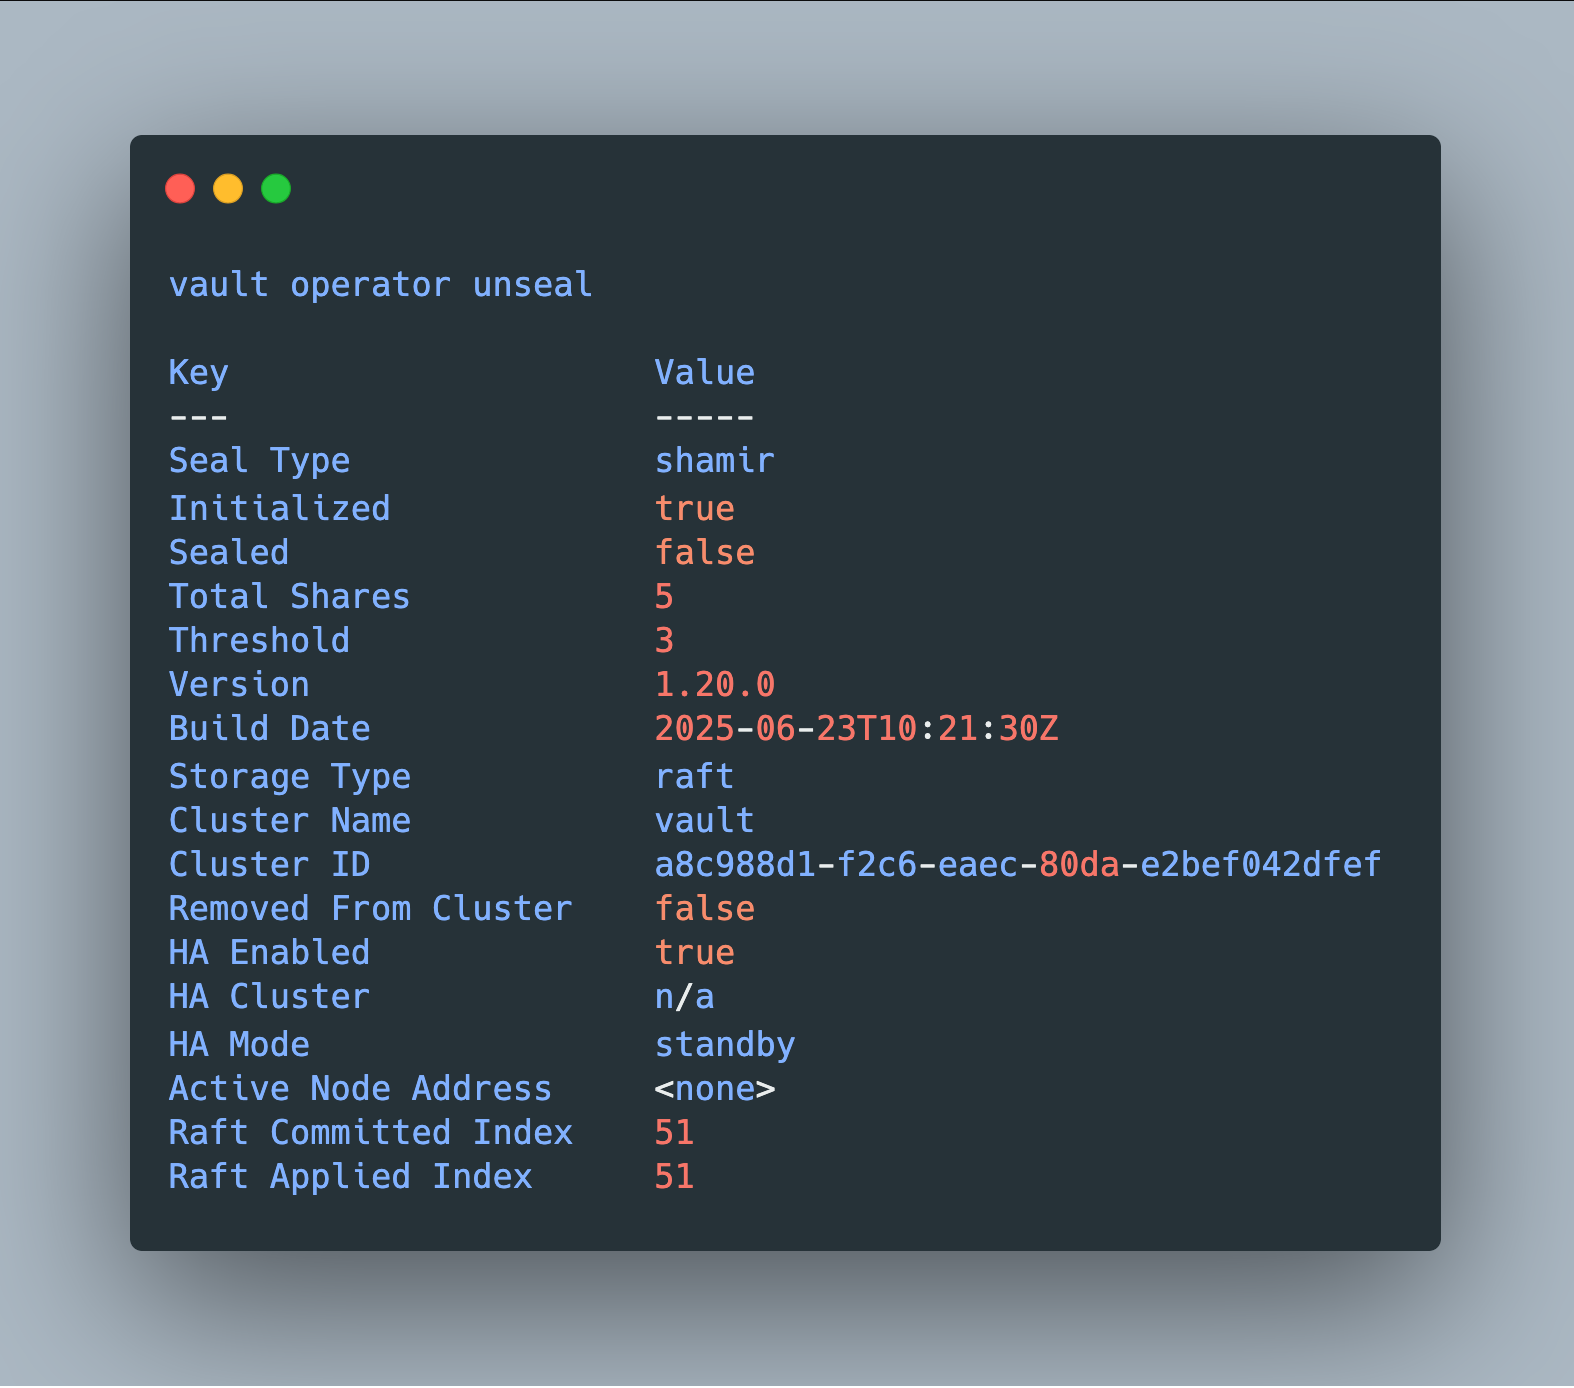Click the Total Shares value 5
This screenshot has width=1574, height=1388.
[664, 597]
